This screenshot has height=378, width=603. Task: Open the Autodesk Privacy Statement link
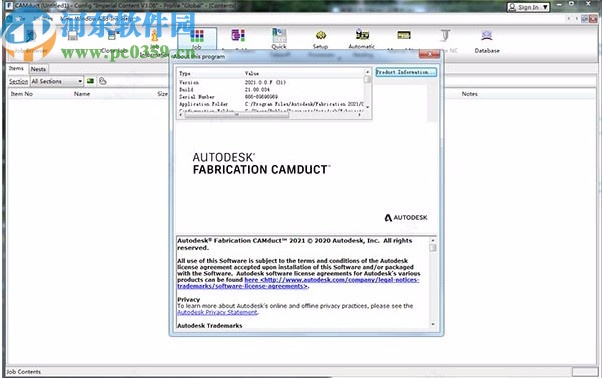[217, 312]
